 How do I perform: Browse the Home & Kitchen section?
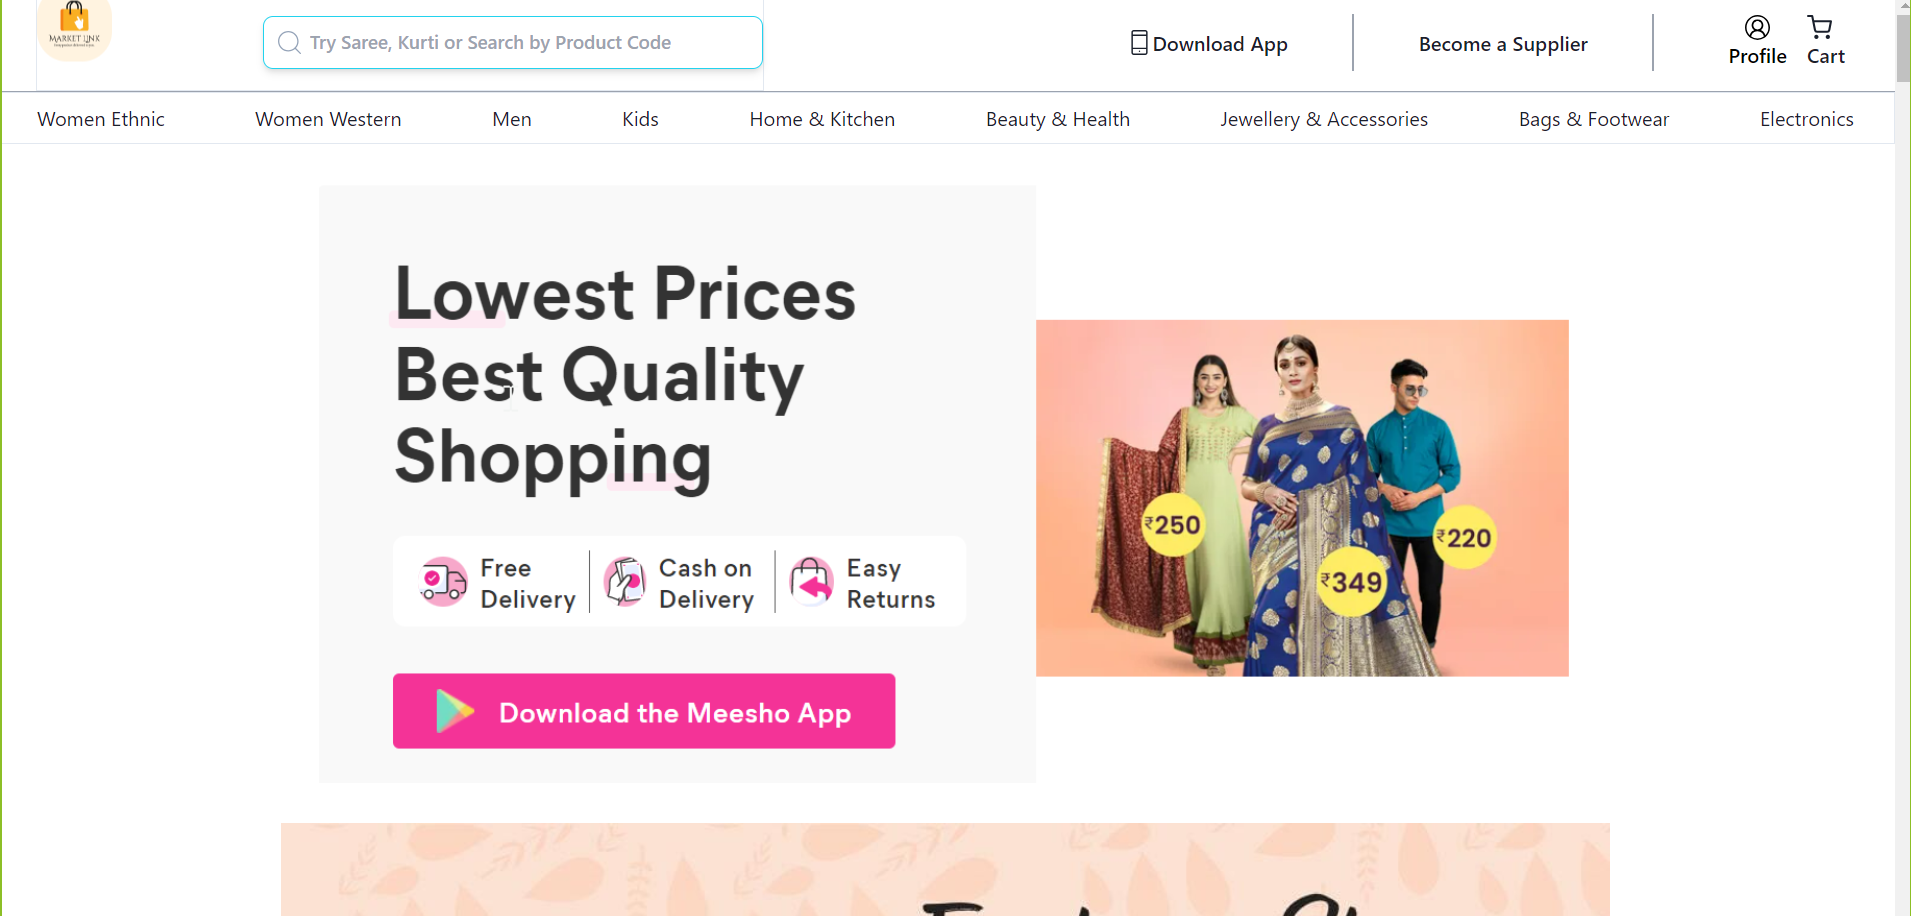(x=822, y=118)
